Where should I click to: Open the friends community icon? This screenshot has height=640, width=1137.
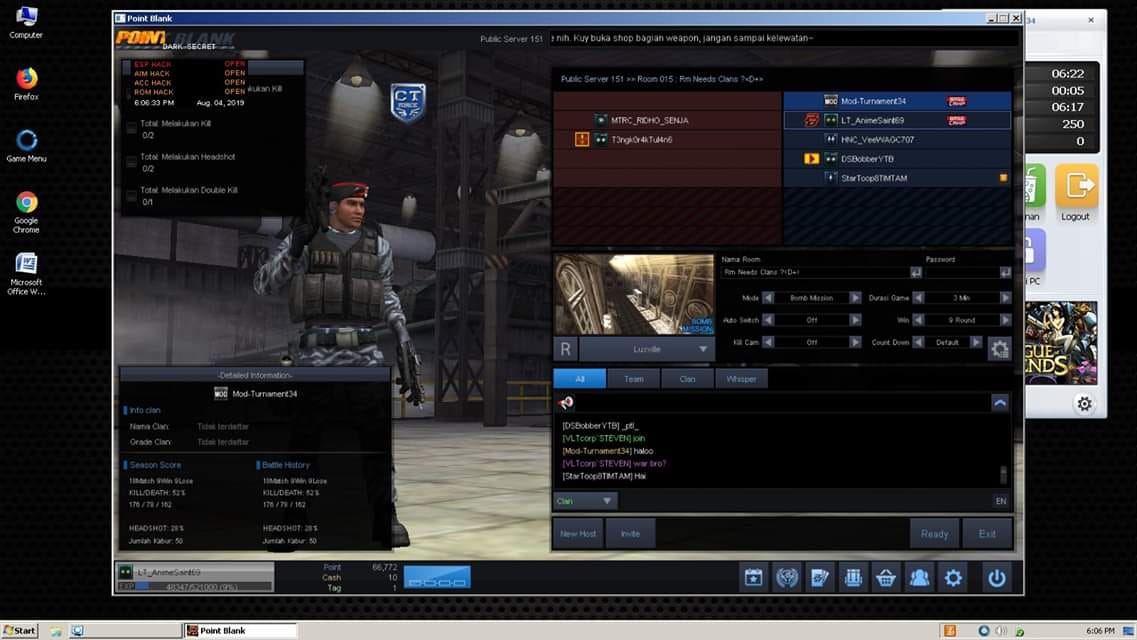pos(919,578)
